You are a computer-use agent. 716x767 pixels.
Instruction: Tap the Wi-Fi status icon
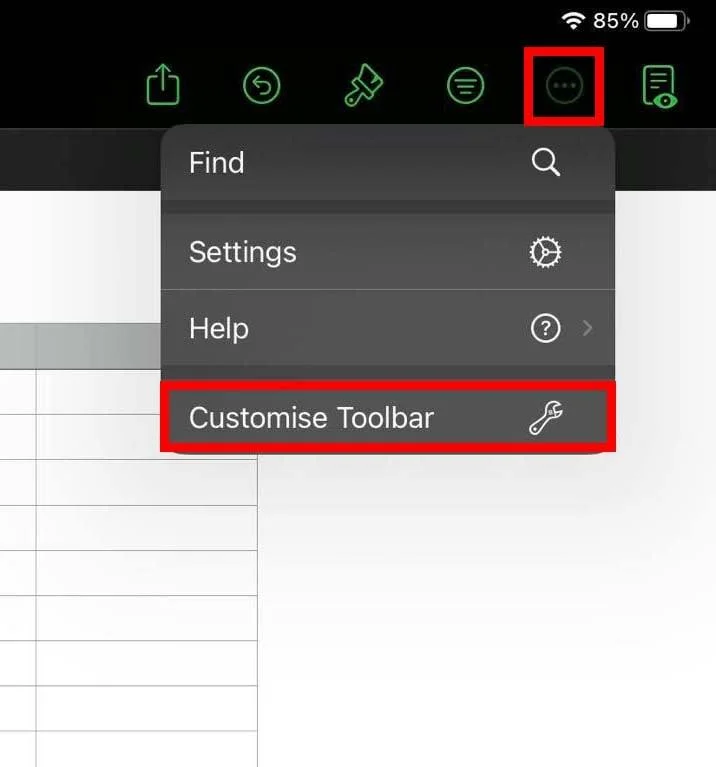tap(573, 21)
